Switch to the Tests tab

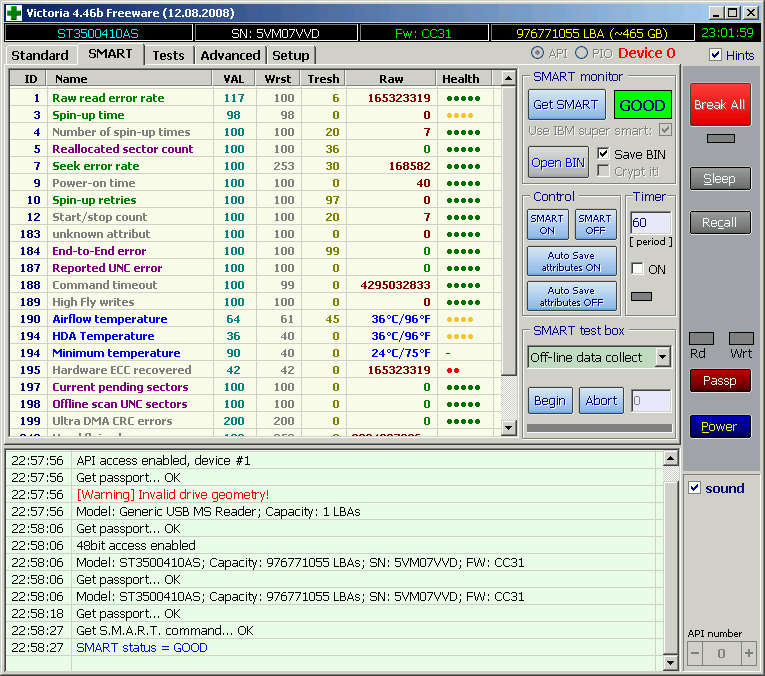[168, 55]
